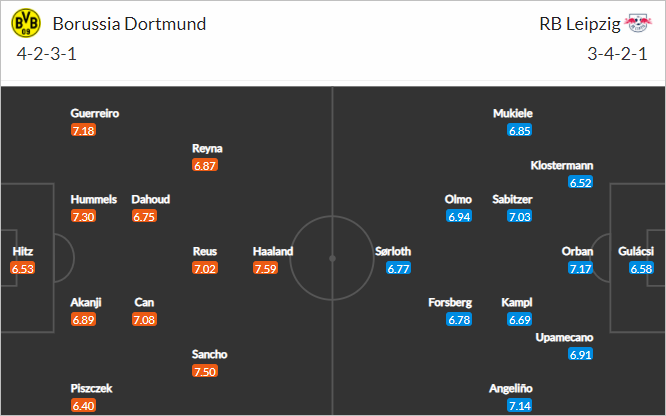Open the Borussia Dortmund team name link
This screenshot has height=416, width=666.
point(129,24)
